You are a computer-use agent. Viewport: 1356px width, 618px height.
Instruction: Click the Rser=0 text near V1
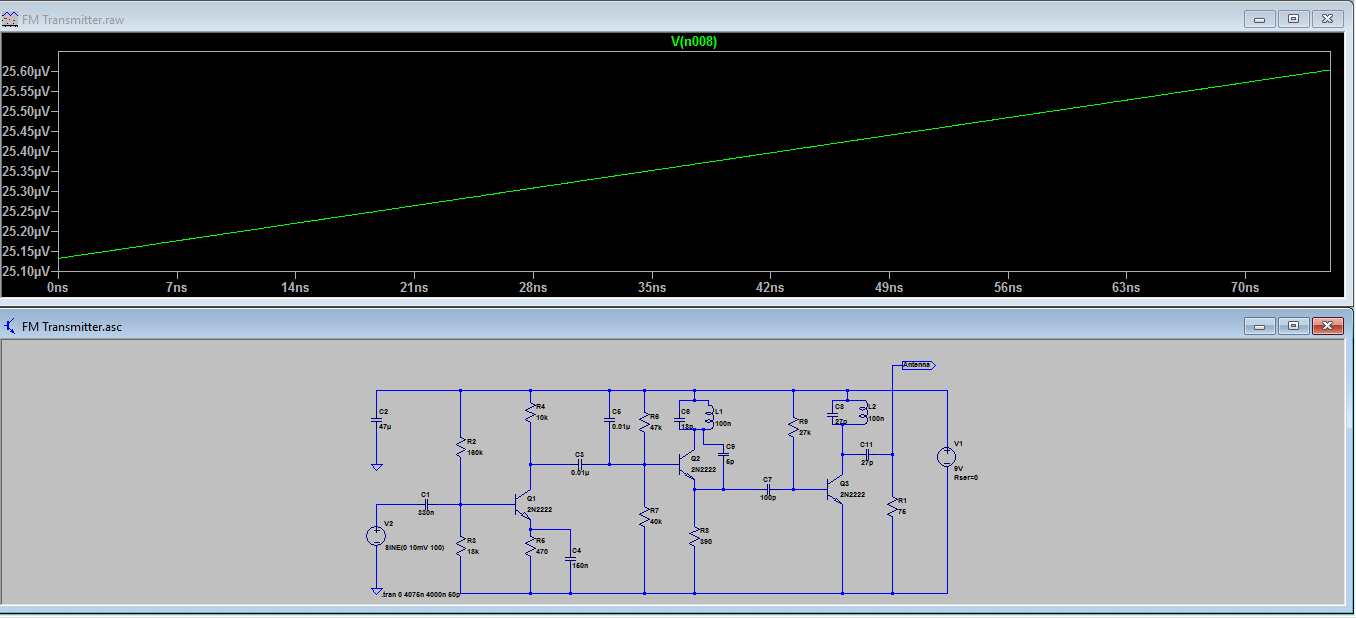[965, 478]
